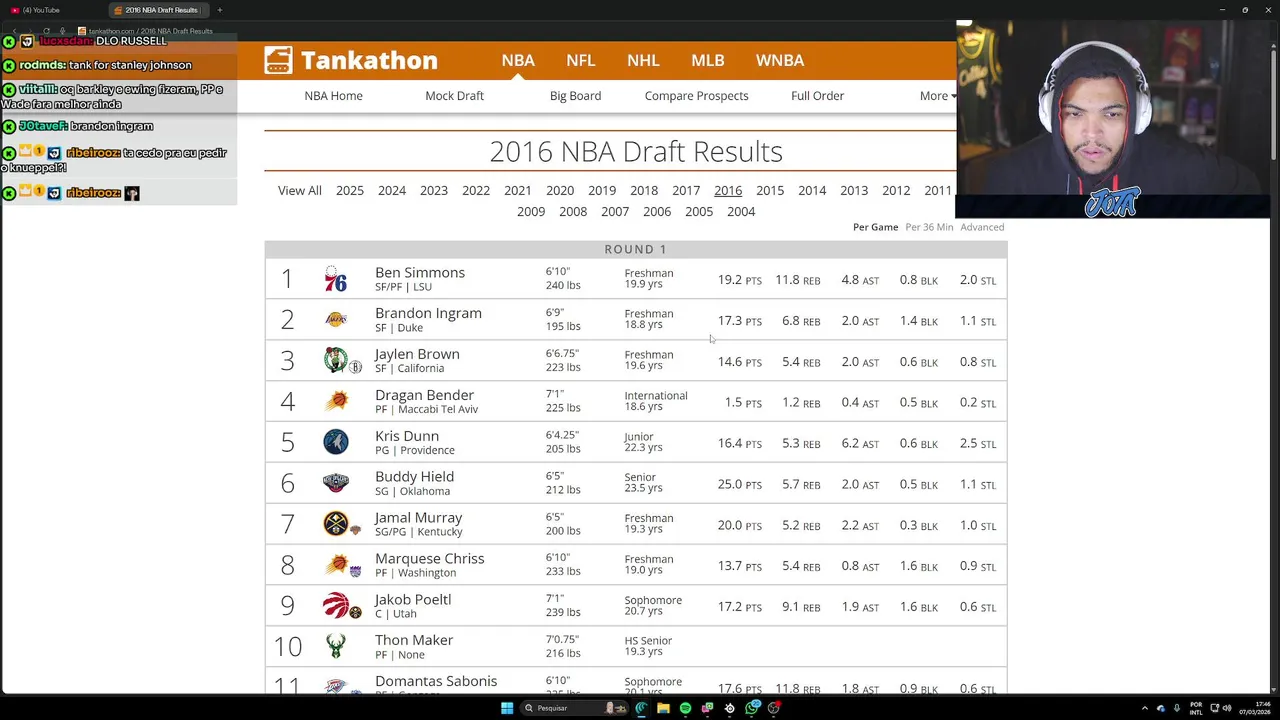Click the Pelicans logo beside Buddy Hield

pyautogui.click(x=336, y=483)
